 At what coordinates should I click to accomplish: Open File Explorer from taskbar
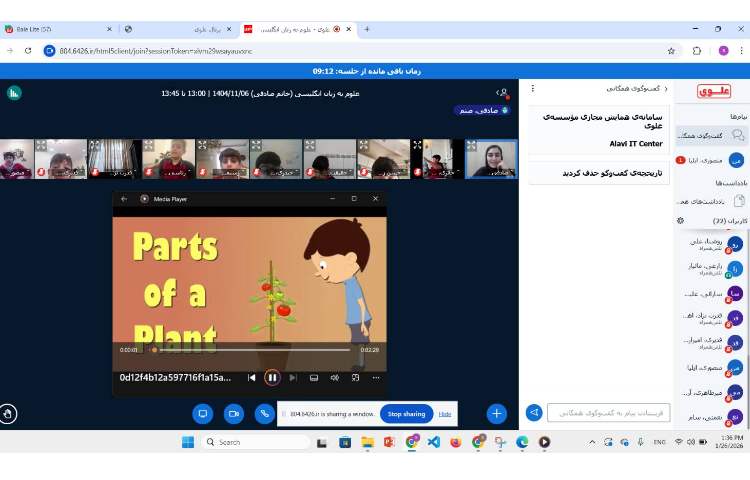(367, 442)
